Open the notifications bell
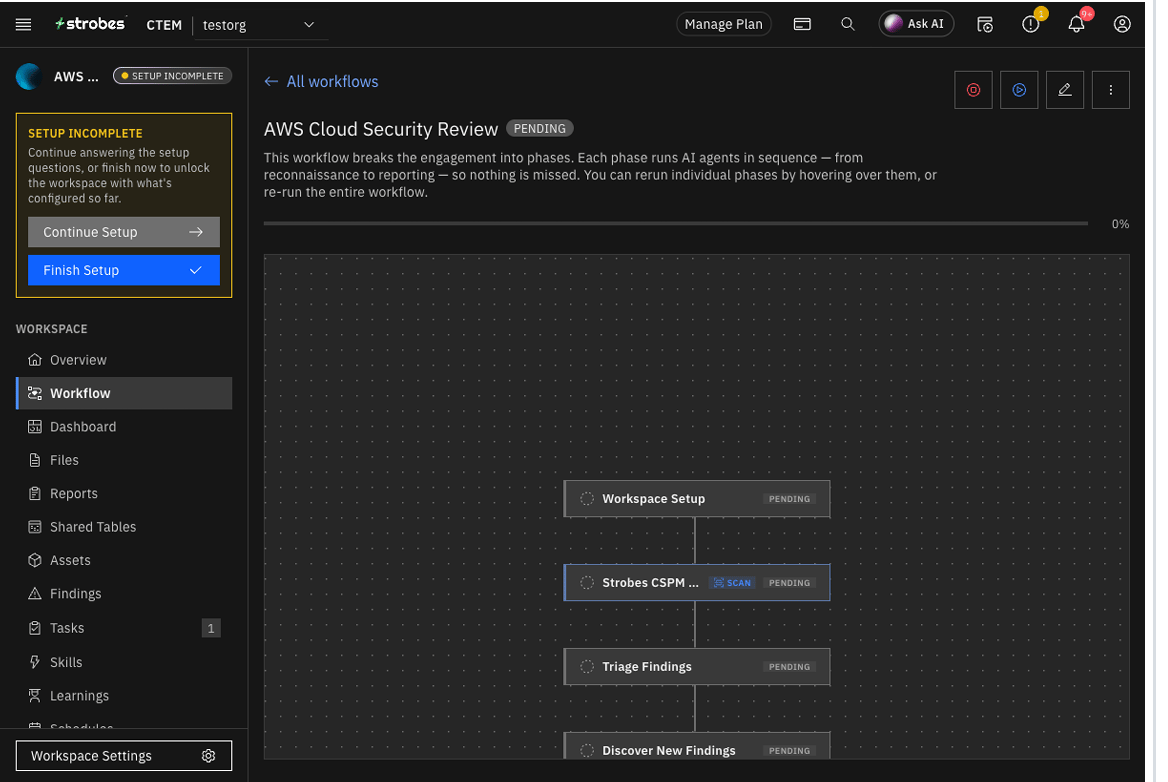1168x782 pixels. (1076, 25)
